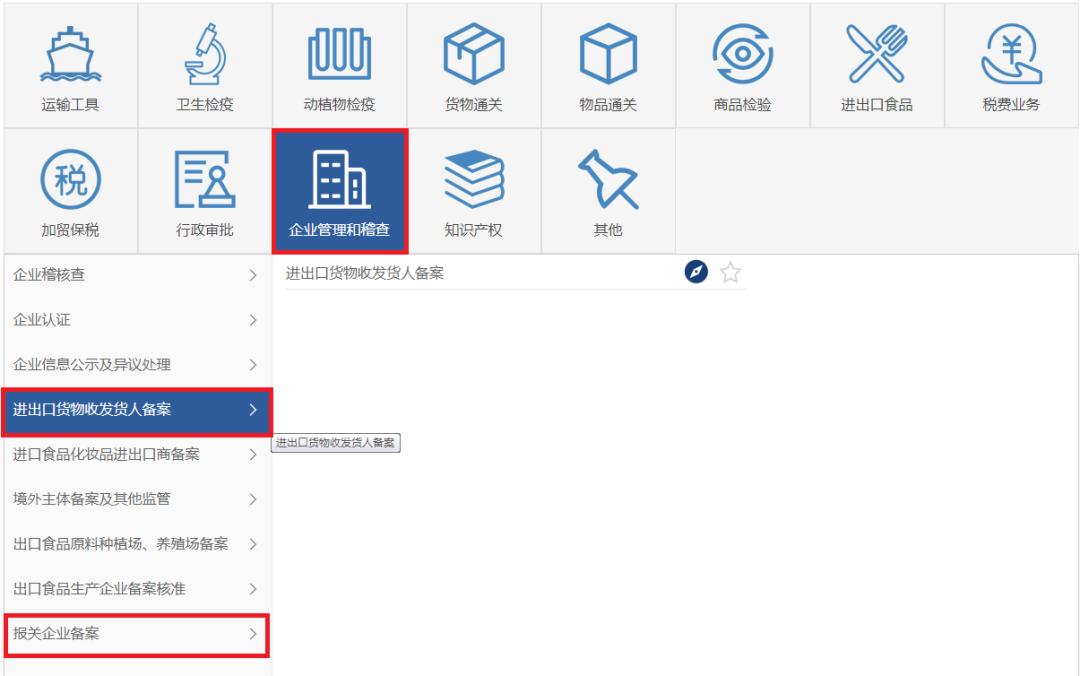Click the blue compass icon beside 进出口货物收发货人备案
The image size is (1080, 676).
[x=697, y=272]
